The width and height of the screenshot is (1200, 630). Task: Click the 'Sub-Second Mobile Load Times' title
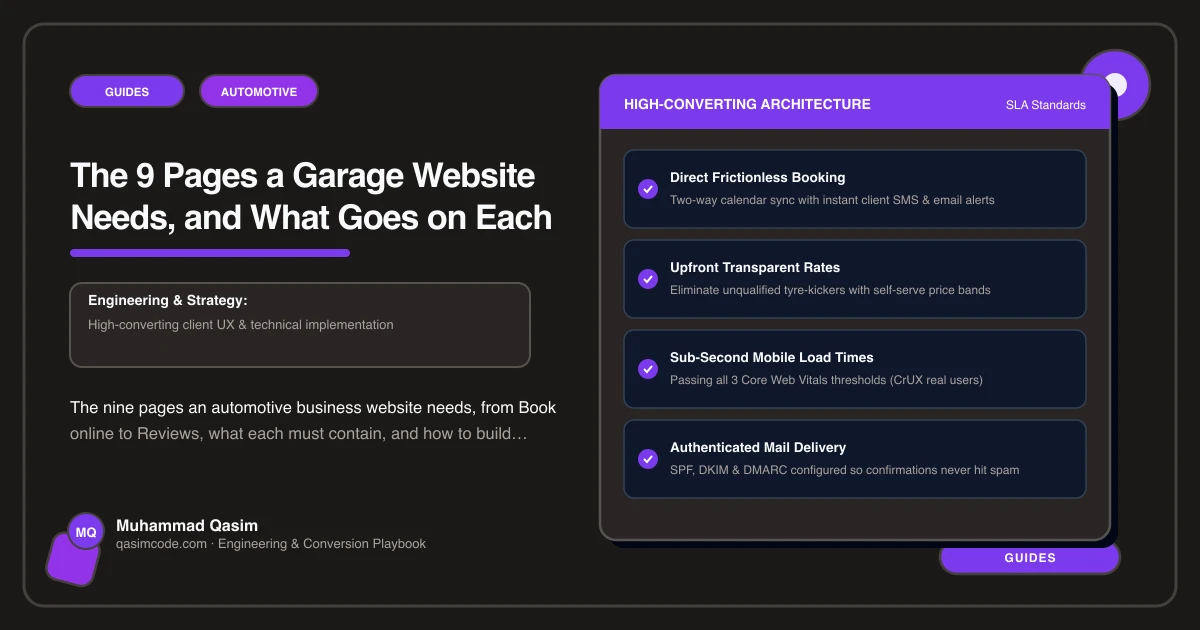772,357
